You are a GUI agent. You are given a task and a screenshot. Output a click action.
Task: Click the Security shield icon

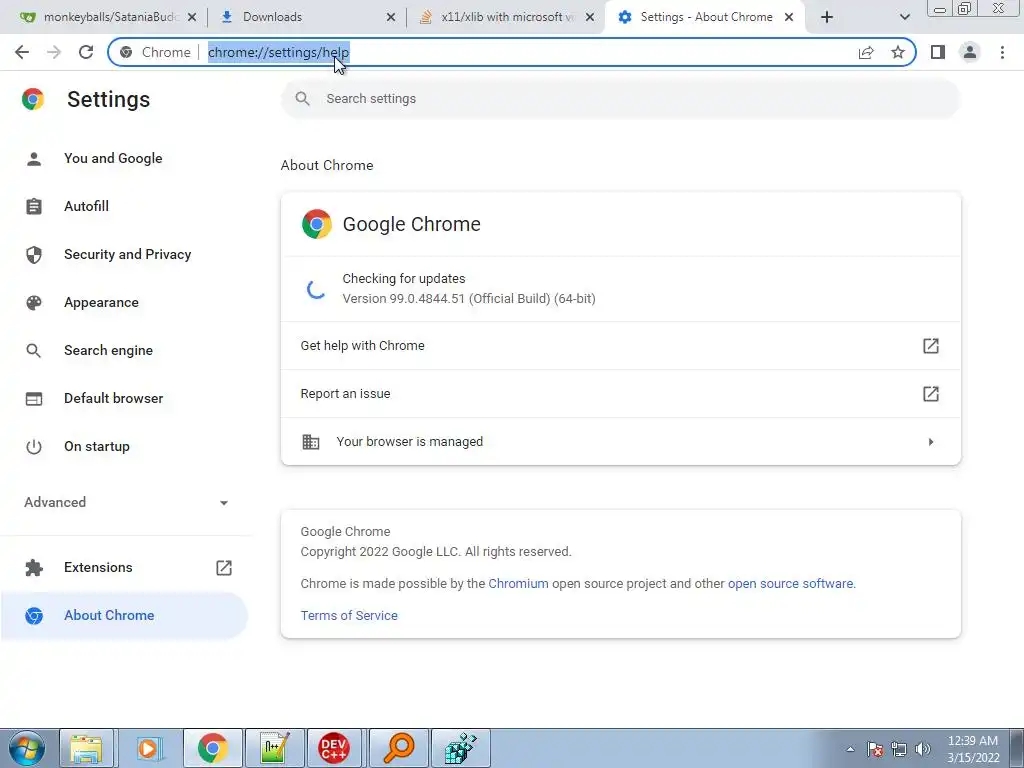point(34,255)
